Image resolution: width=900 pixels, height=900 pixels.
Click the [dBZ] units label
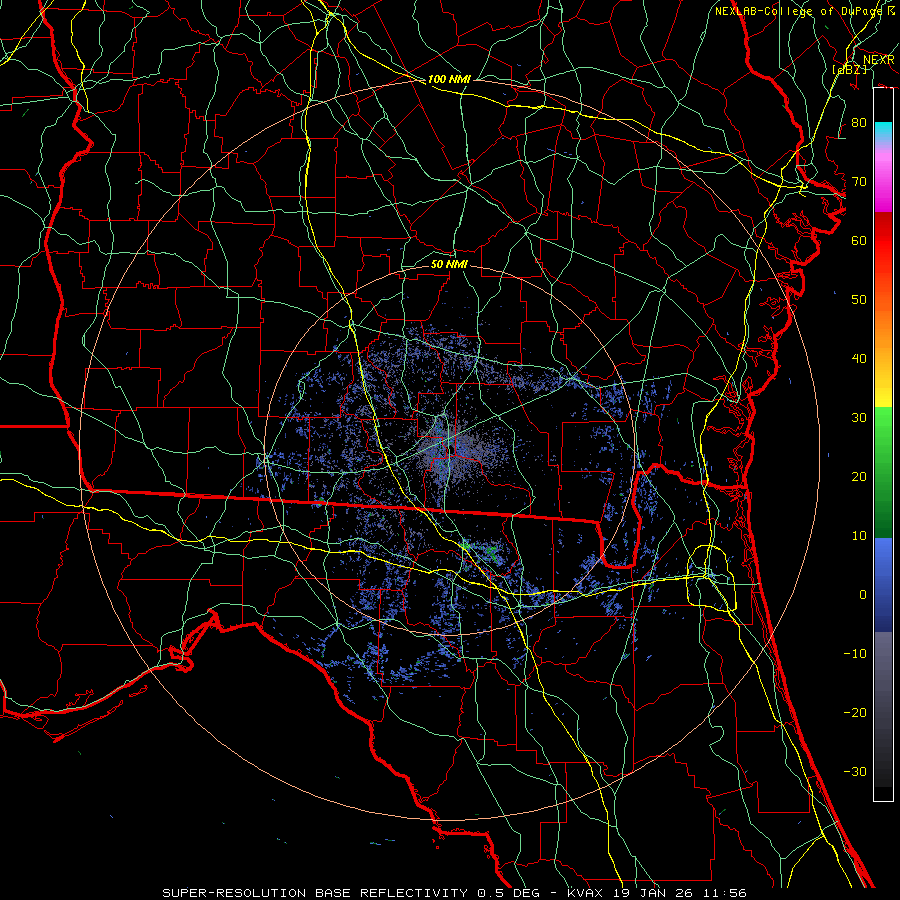(x=849, y=69)
